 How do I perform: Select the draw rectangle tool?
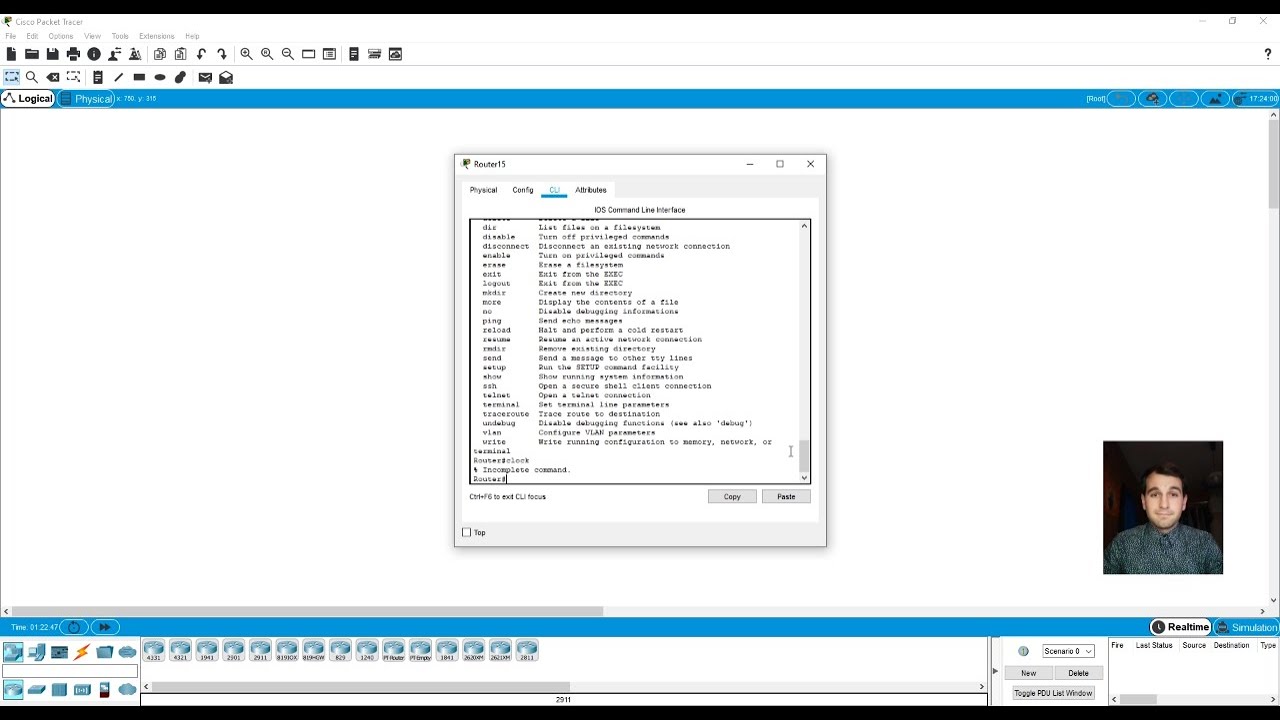[x=139, y=77]
